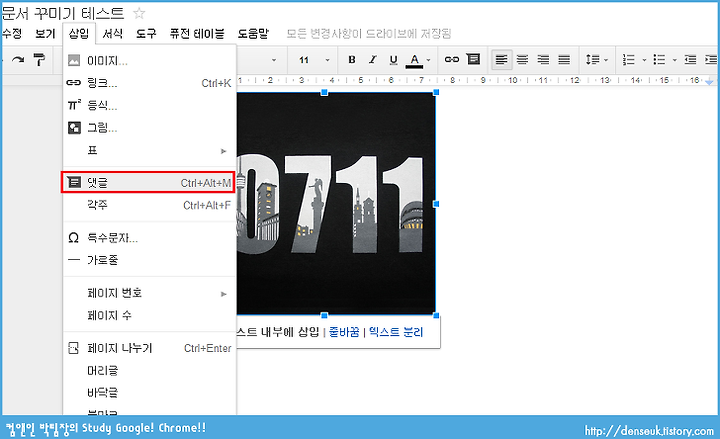Expand numbered list style arrow
This screenshot has width=720, height=439.
[x=644, y=60]
